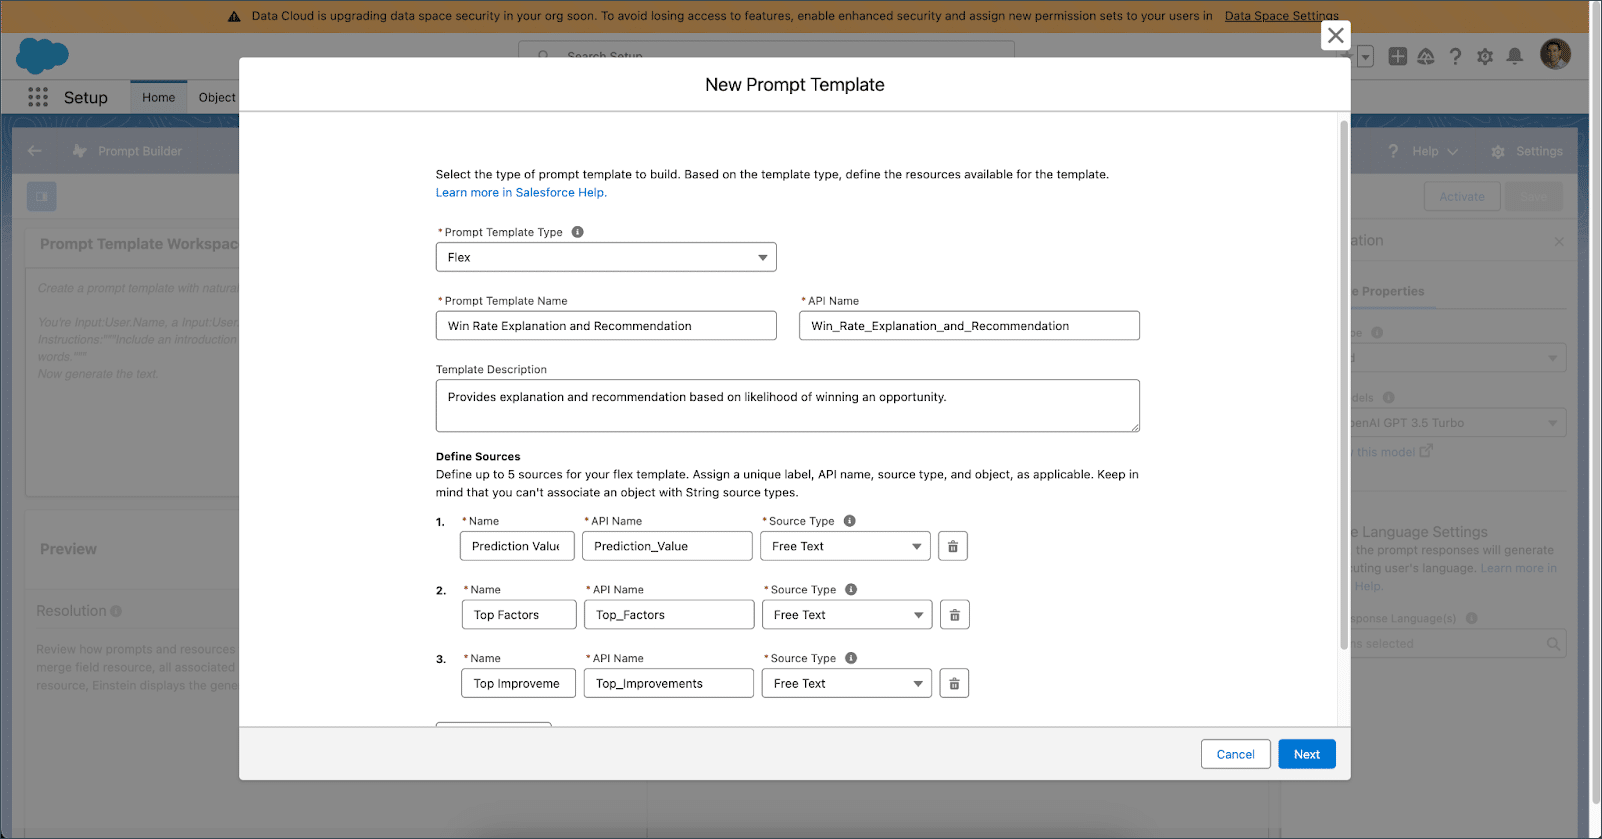Delete source 1 with its trash icon
This screenshot has width=1602, height=839.
tap(953, 546)
